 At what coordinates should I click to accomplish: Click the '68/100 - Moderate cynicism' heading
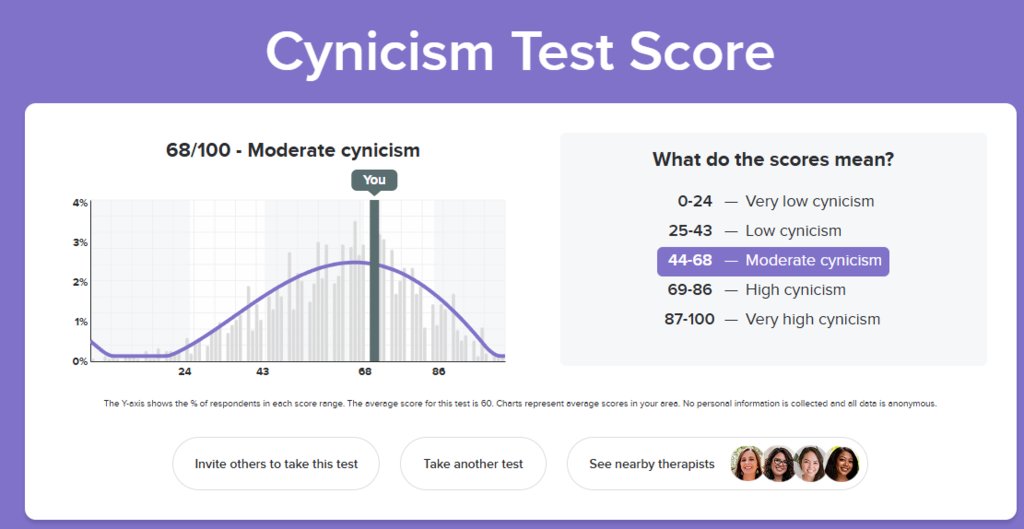pyautogui.click(x=293, y=150)
